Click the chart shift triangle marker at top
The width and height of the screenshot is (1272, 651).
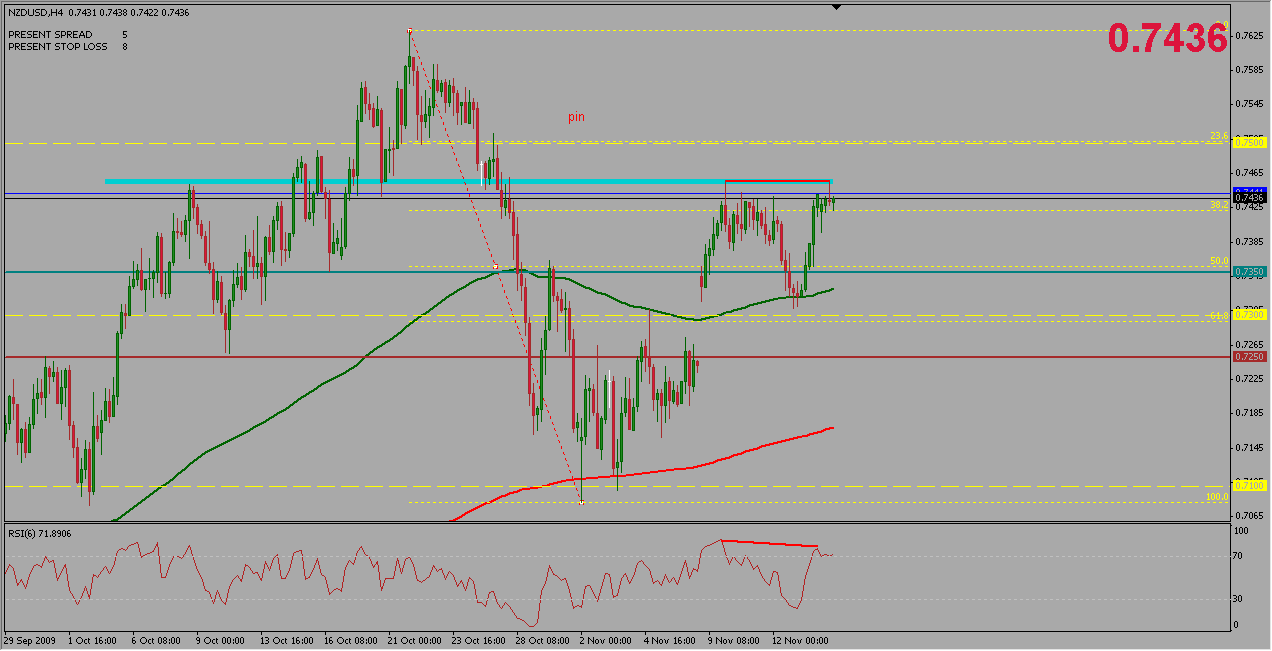pyautogui.click(x=837, y=7)
